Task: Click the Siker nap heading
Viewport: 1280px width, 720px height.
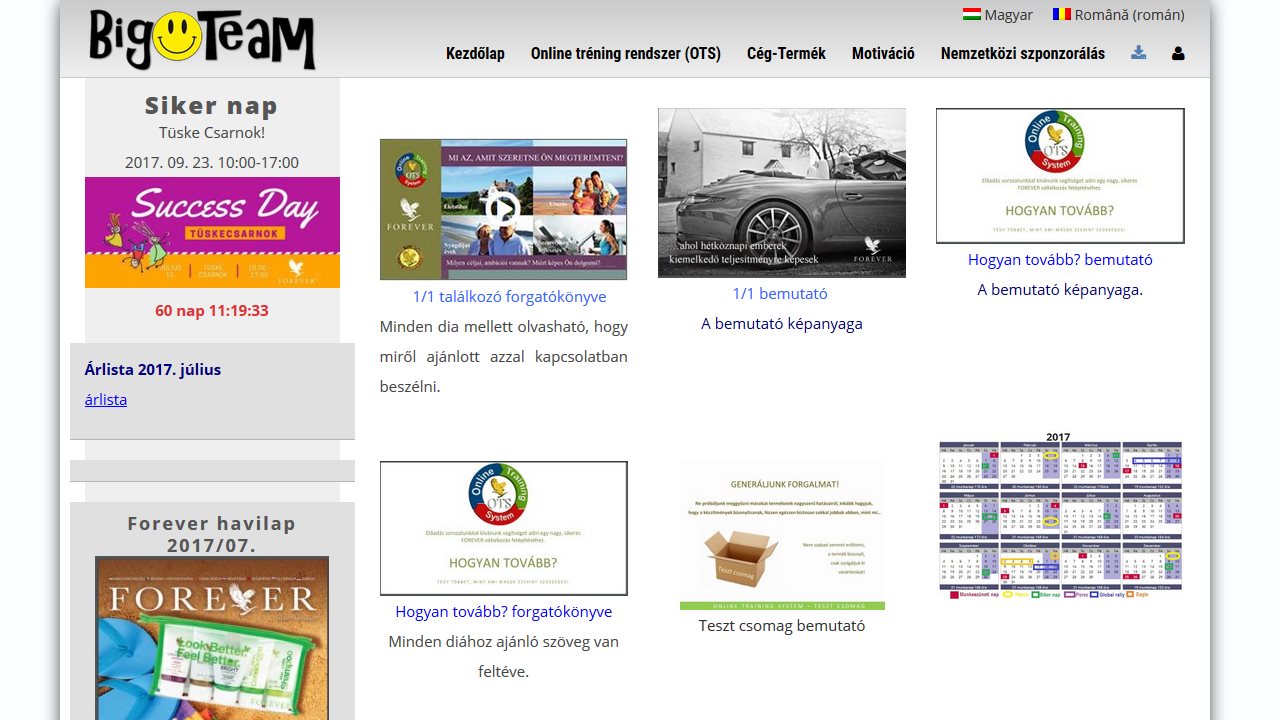Action: (x=211, y=105)
